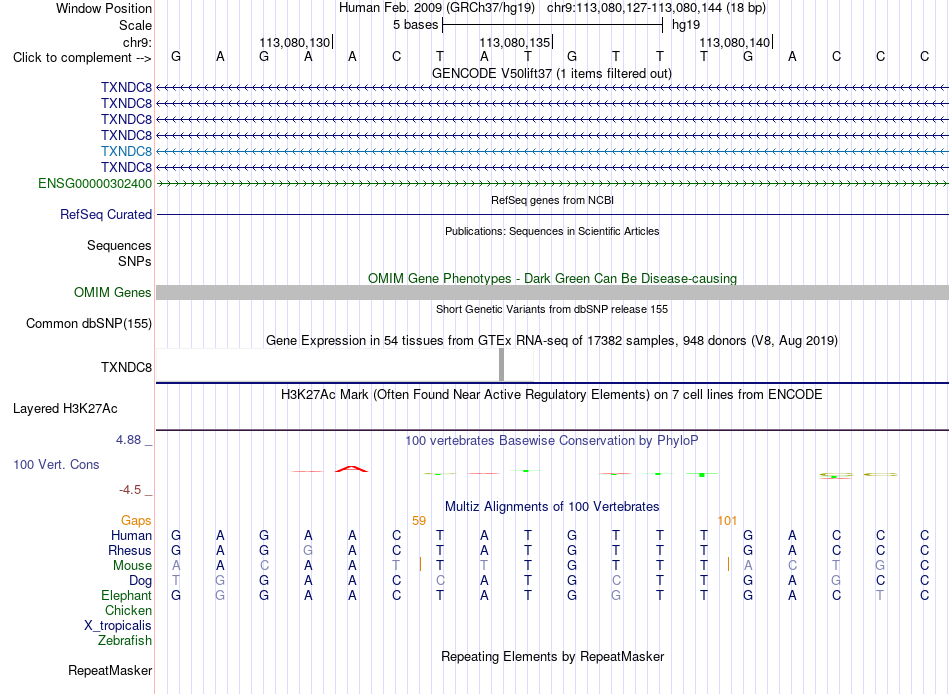
Task: Click the Common dbSNP(155) label
Action: (88, 324)
